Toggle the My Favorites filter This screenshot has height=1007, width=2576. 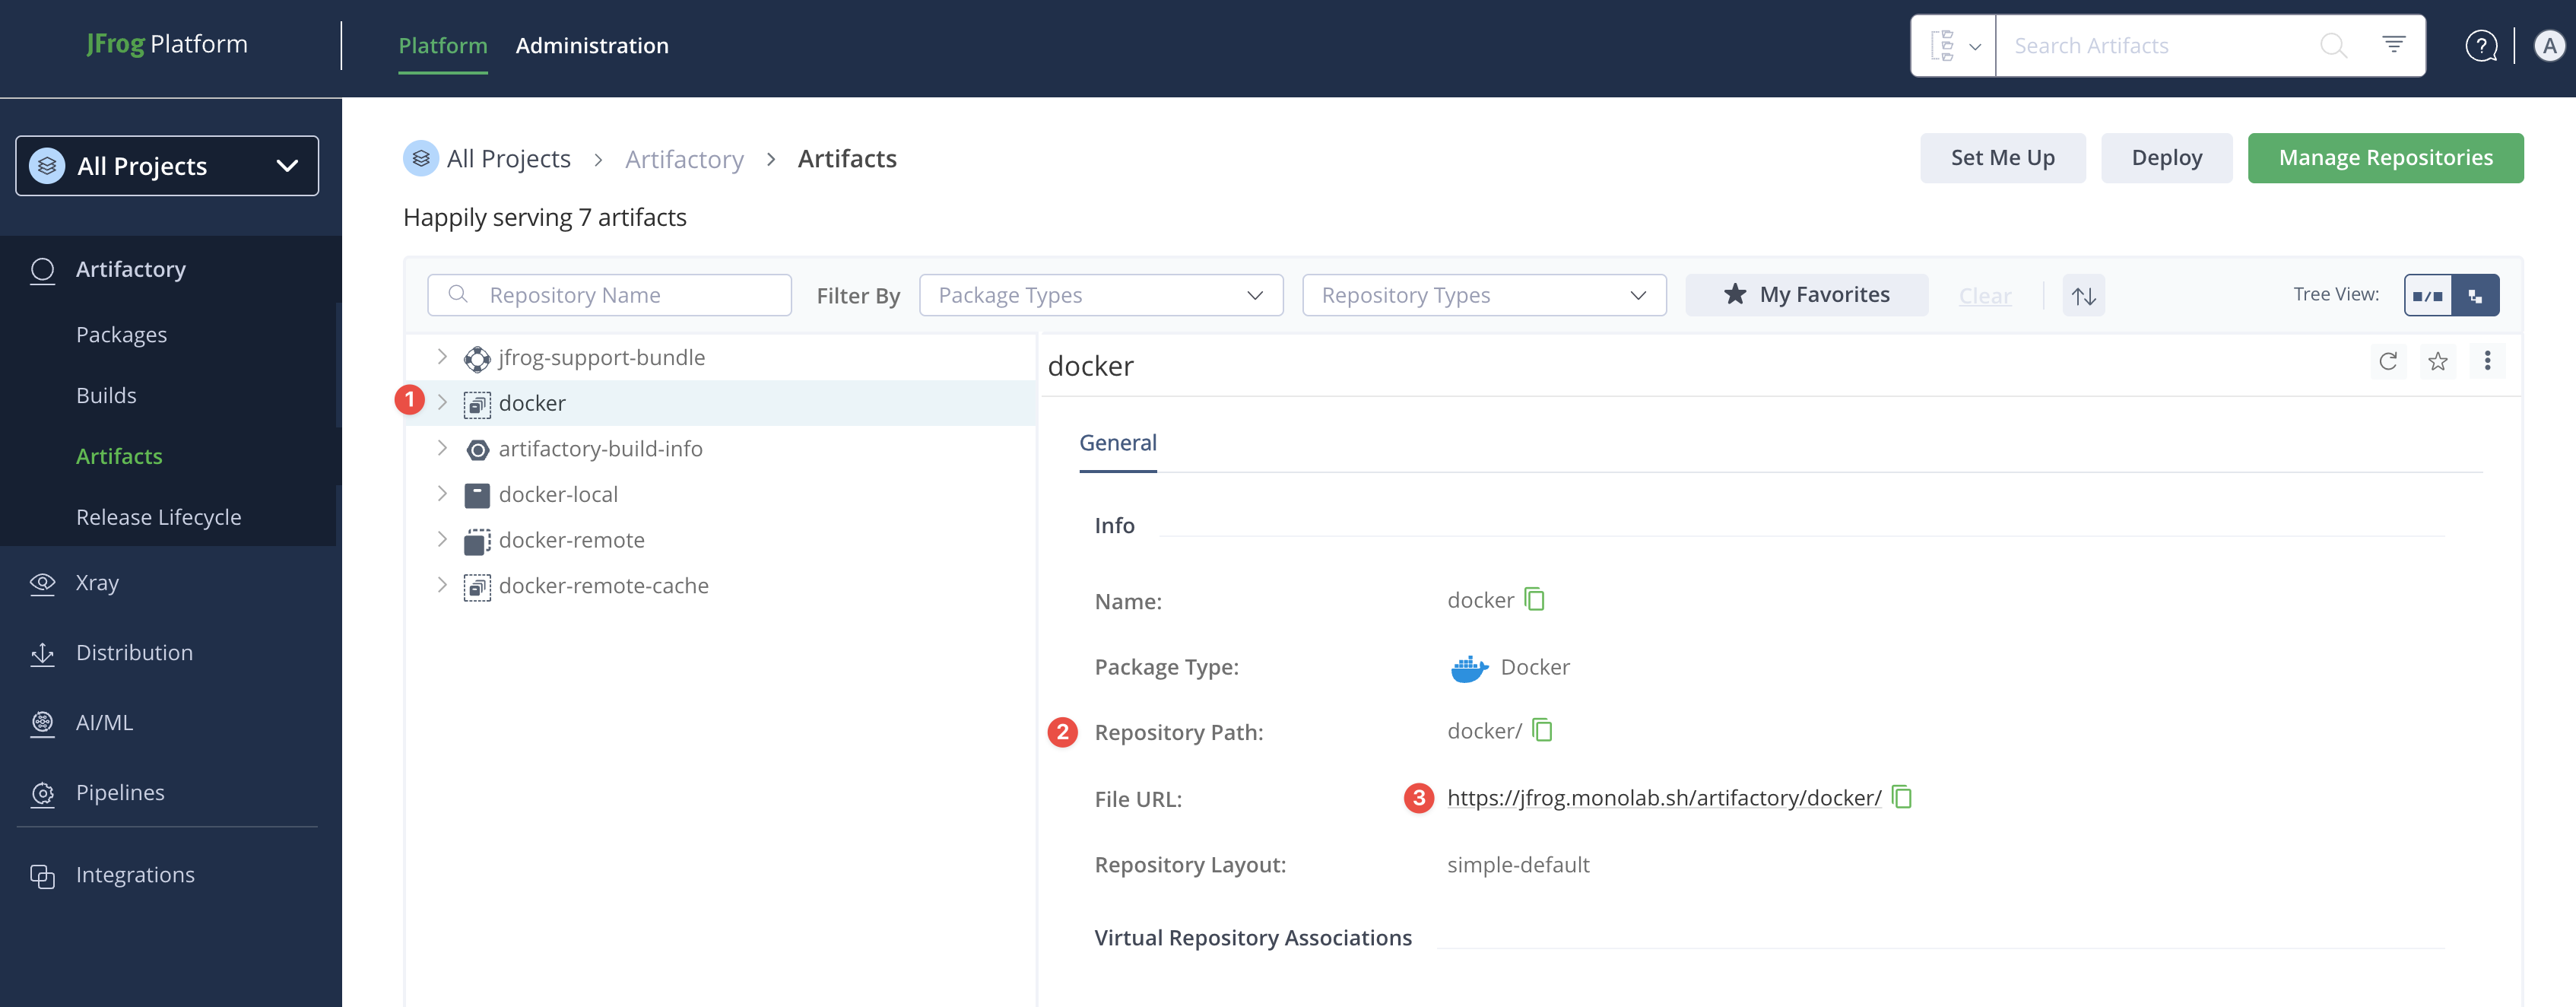click(1806, 295)
